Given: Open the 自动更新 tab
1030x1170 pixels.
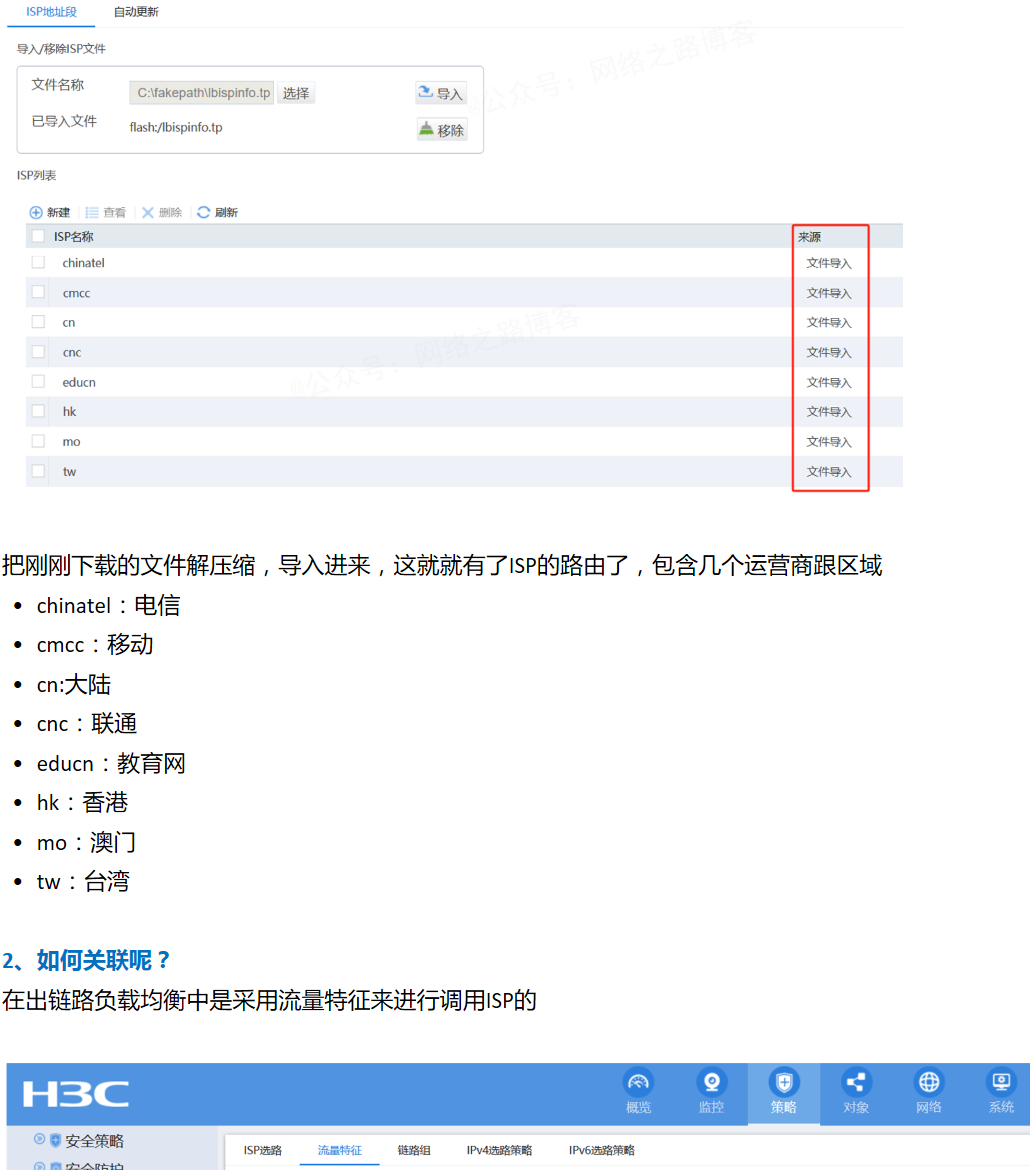Looking at the screenshot, I should [x=136, y=12].
